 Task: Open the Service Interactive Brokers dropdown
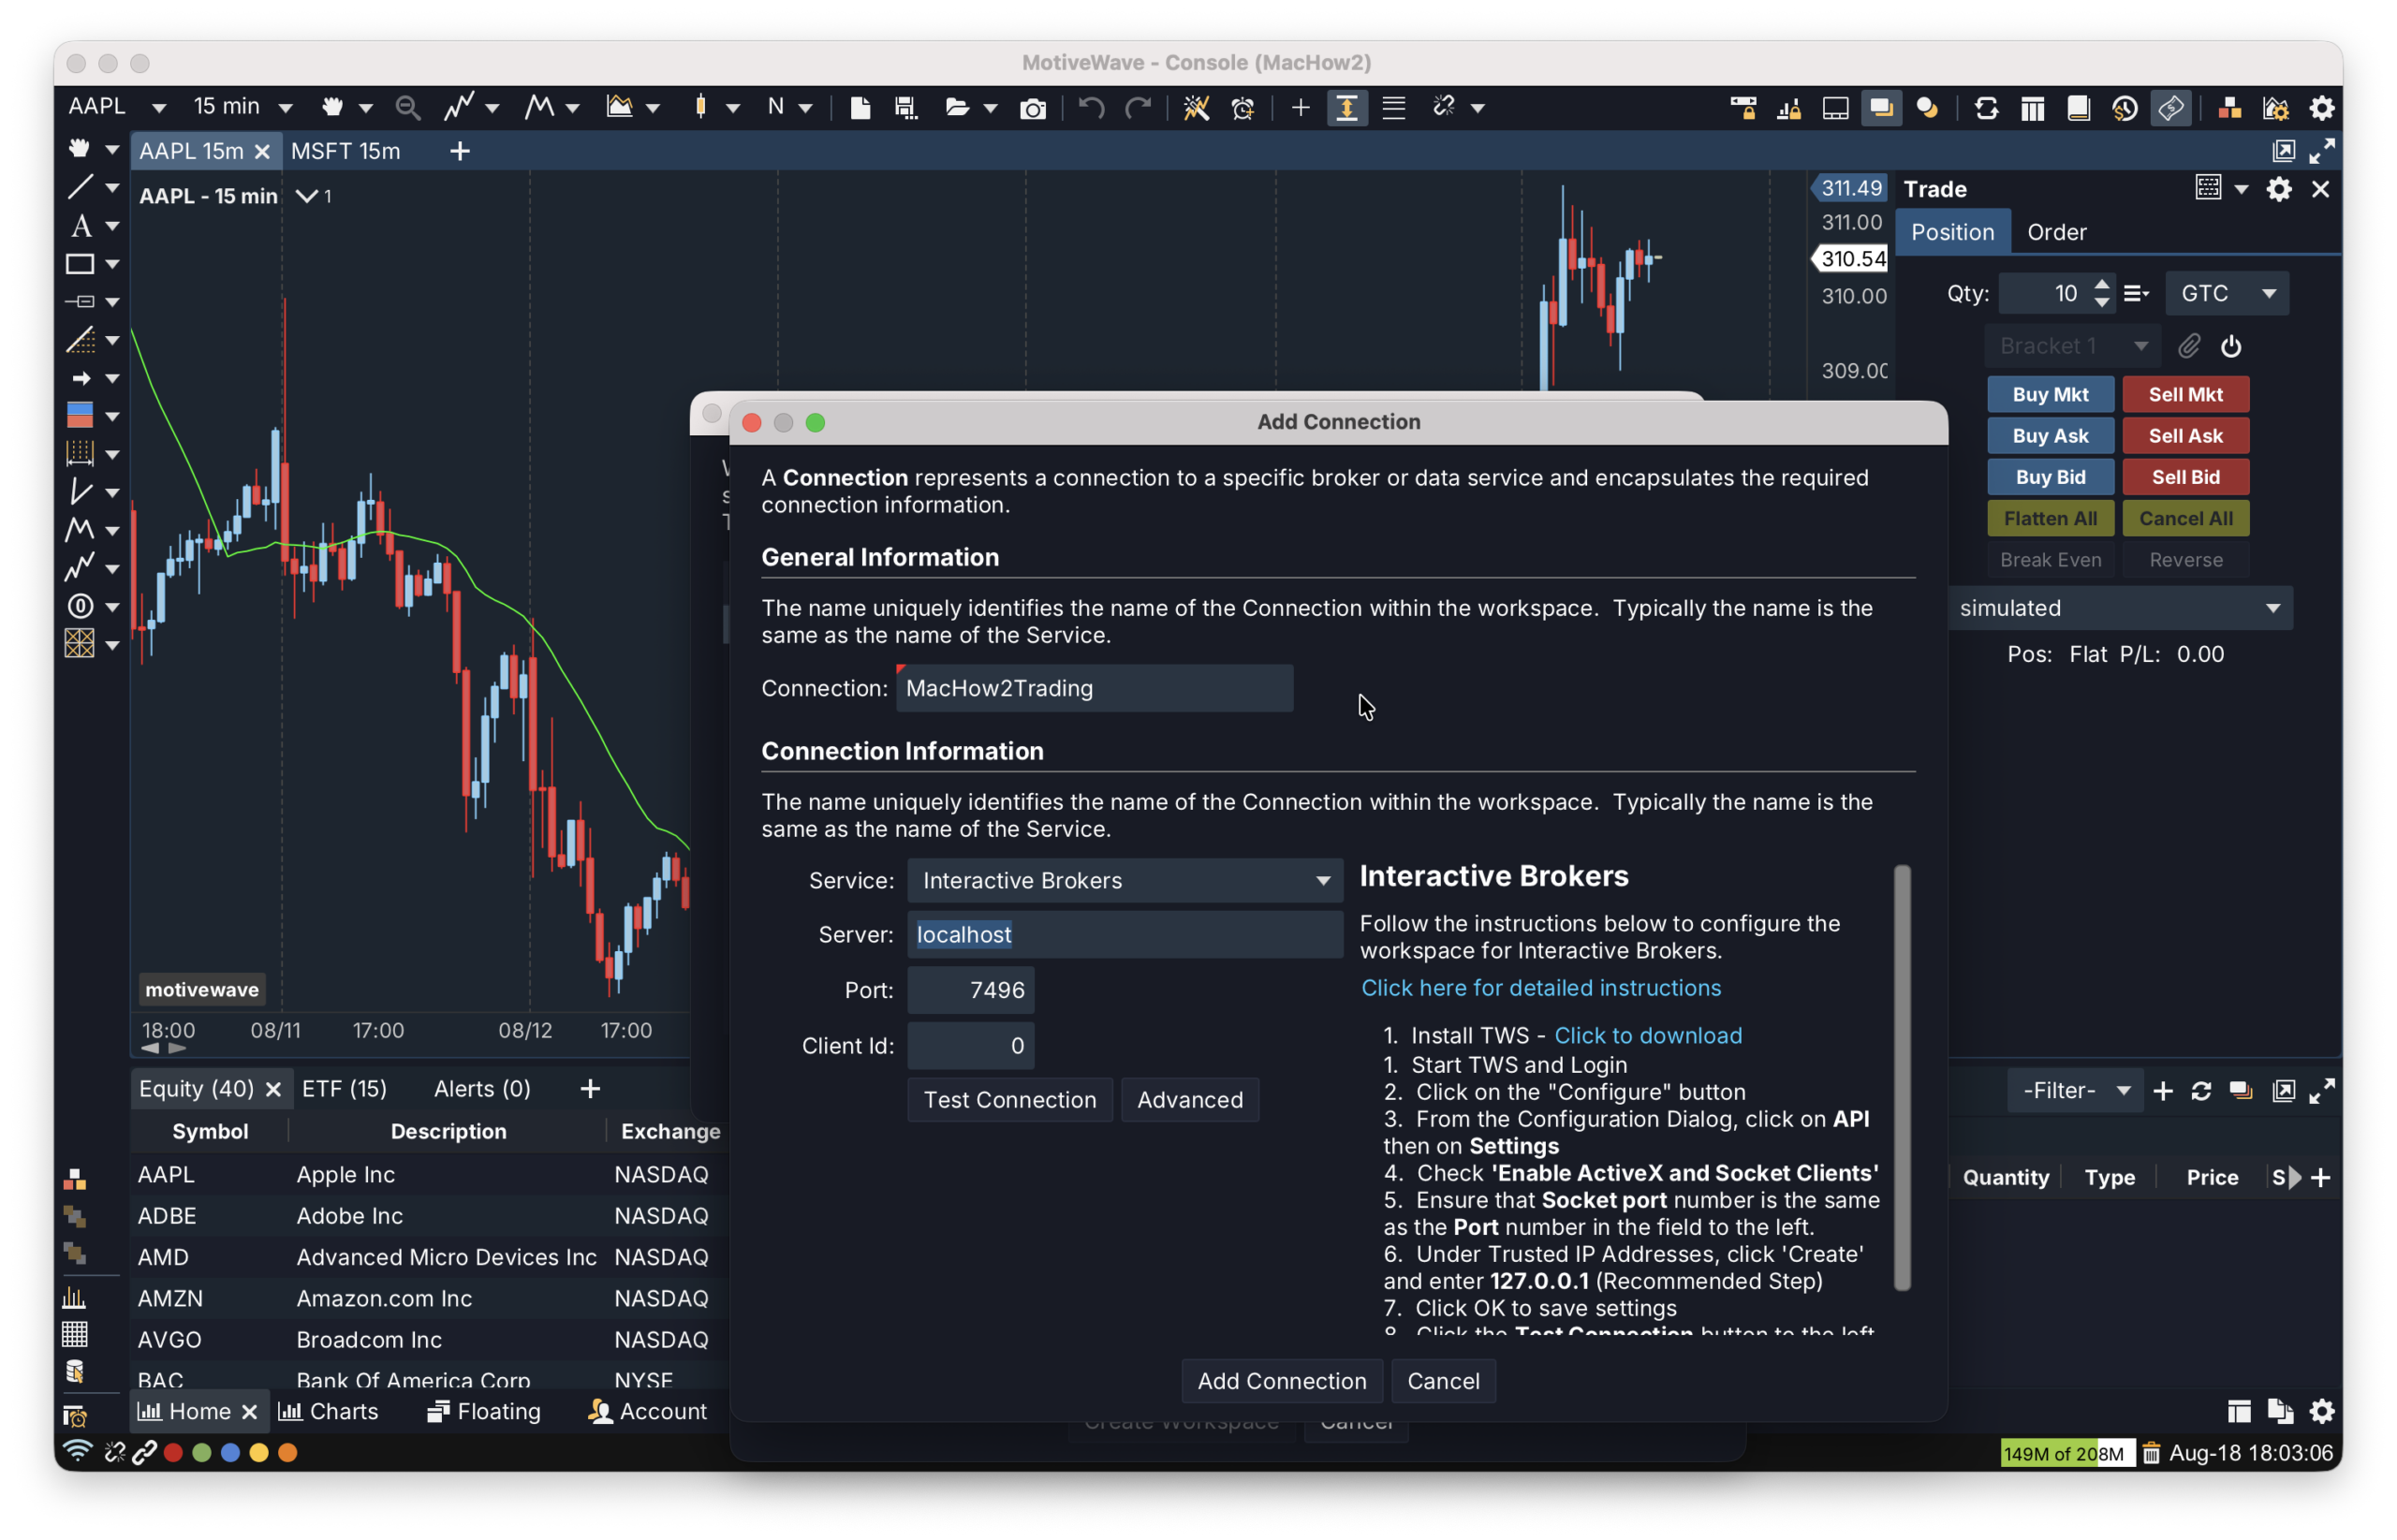coord(1125,880)
